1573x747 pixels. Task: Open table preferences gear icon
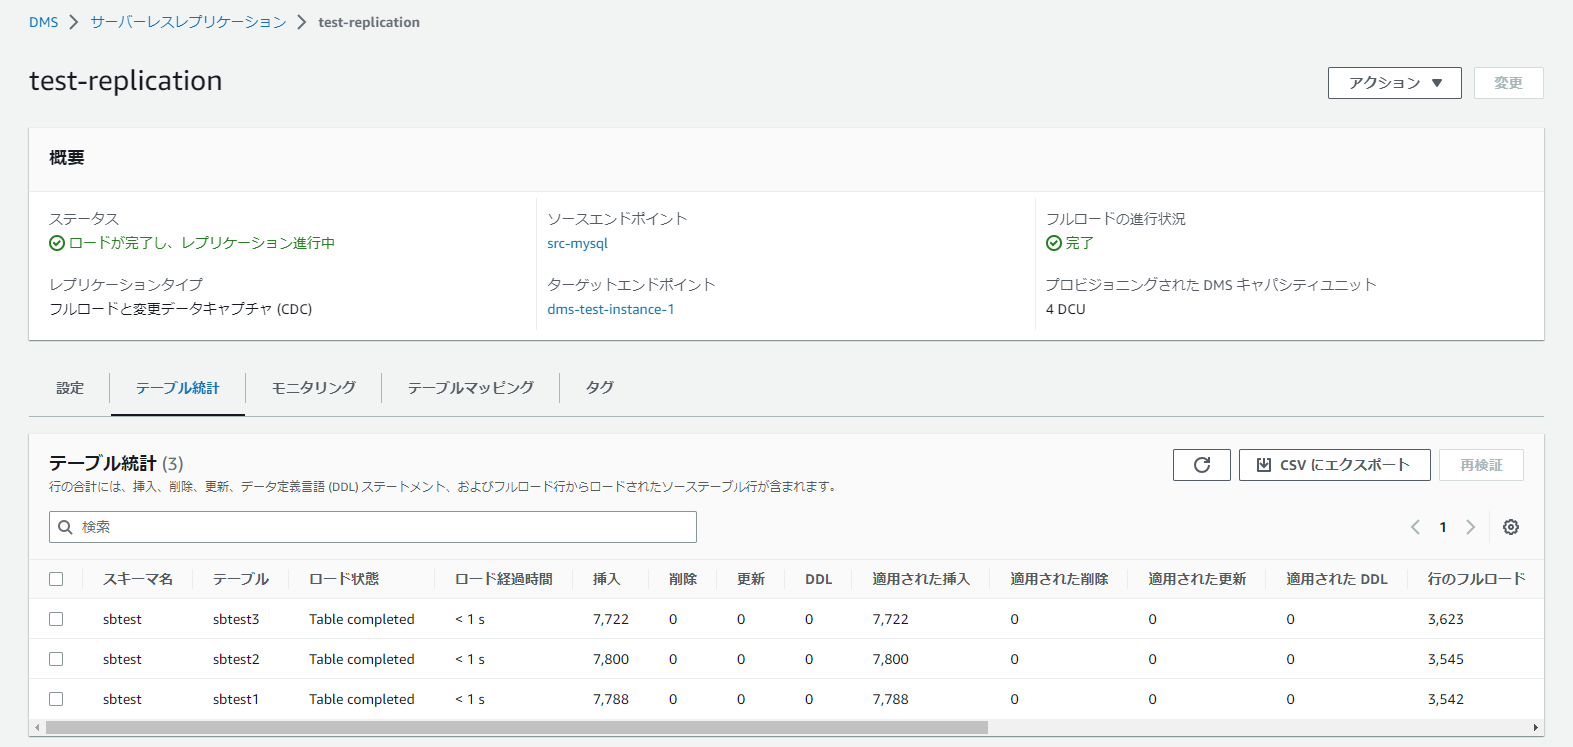(1510, 527)
